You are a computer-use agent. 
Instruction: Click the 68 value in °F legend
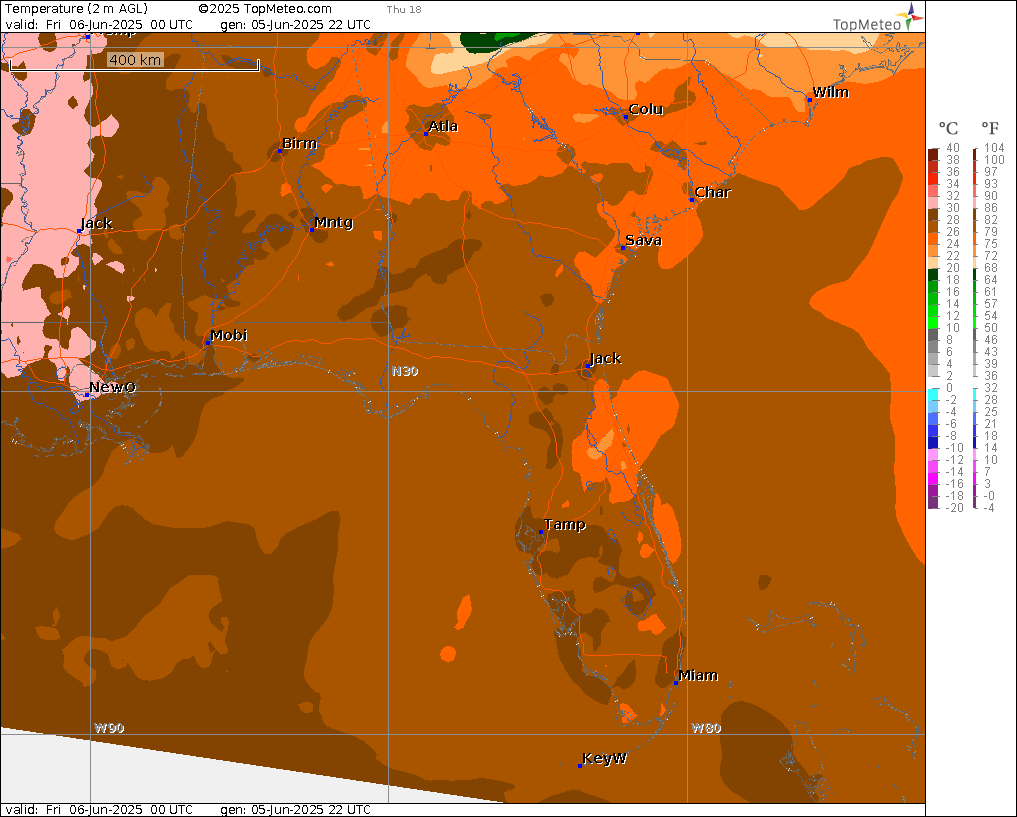pyautogui.click(x=990, y=268)
